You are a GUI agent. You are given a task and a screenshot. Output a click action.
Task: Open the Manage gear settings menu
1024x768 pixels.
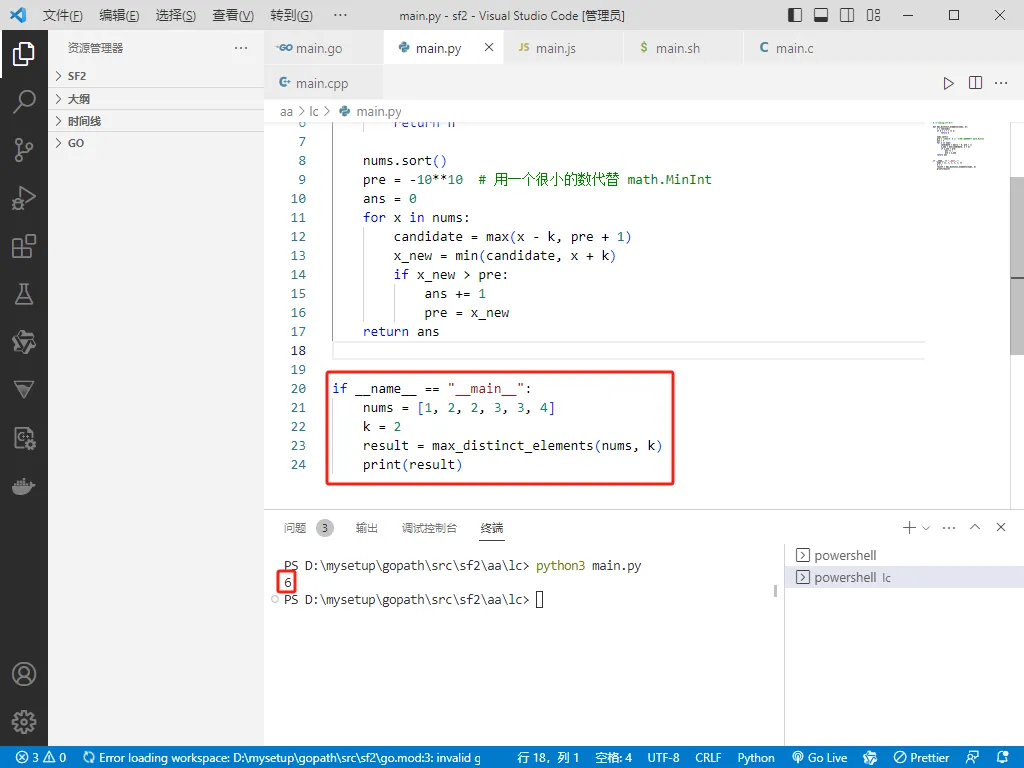point(24,722)
